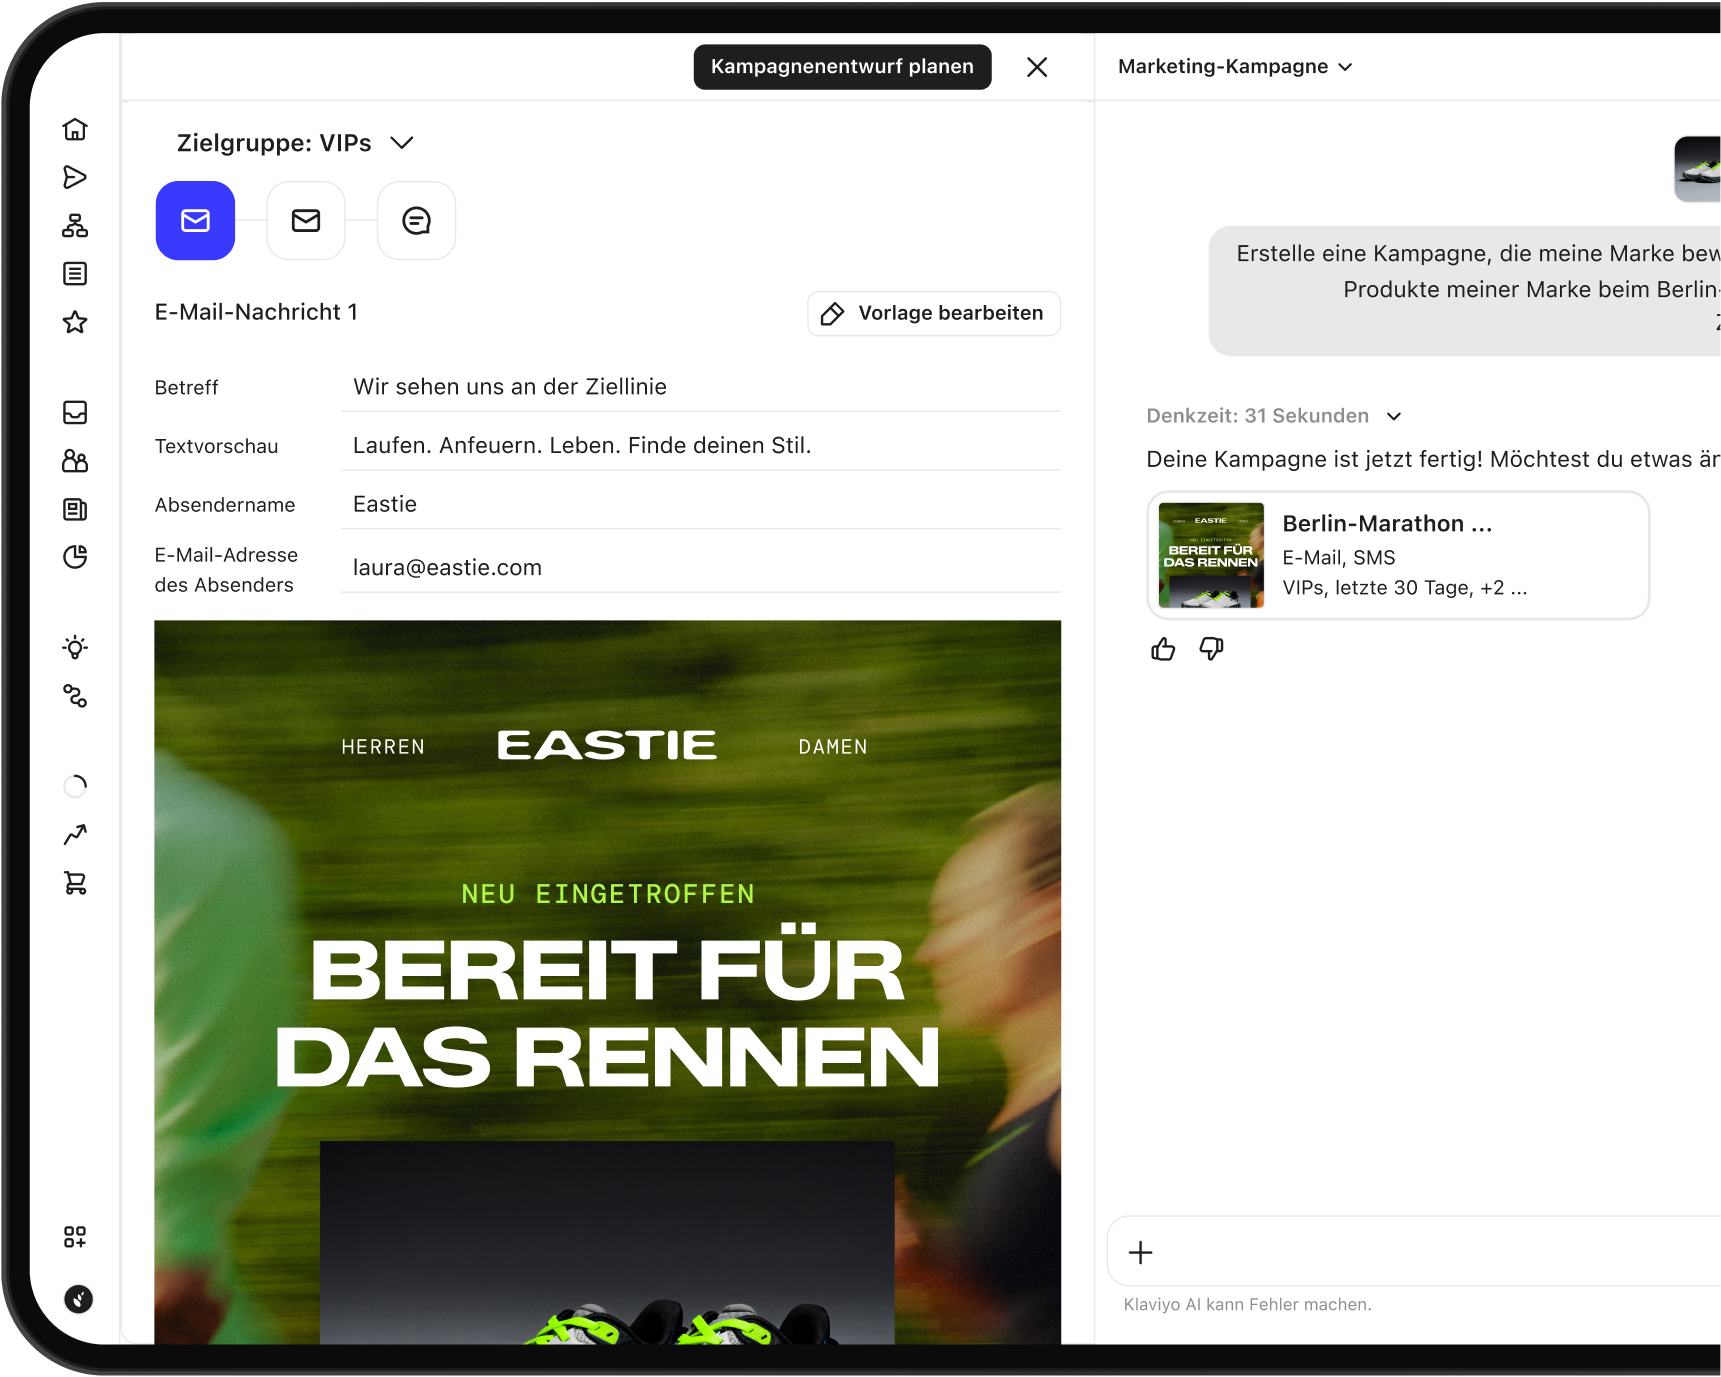This screenshot has height=1377, width=1721.
Task: Open Flows hierarchy icon in sidebar
Action: pyautogui.click(x=75, y=225)
